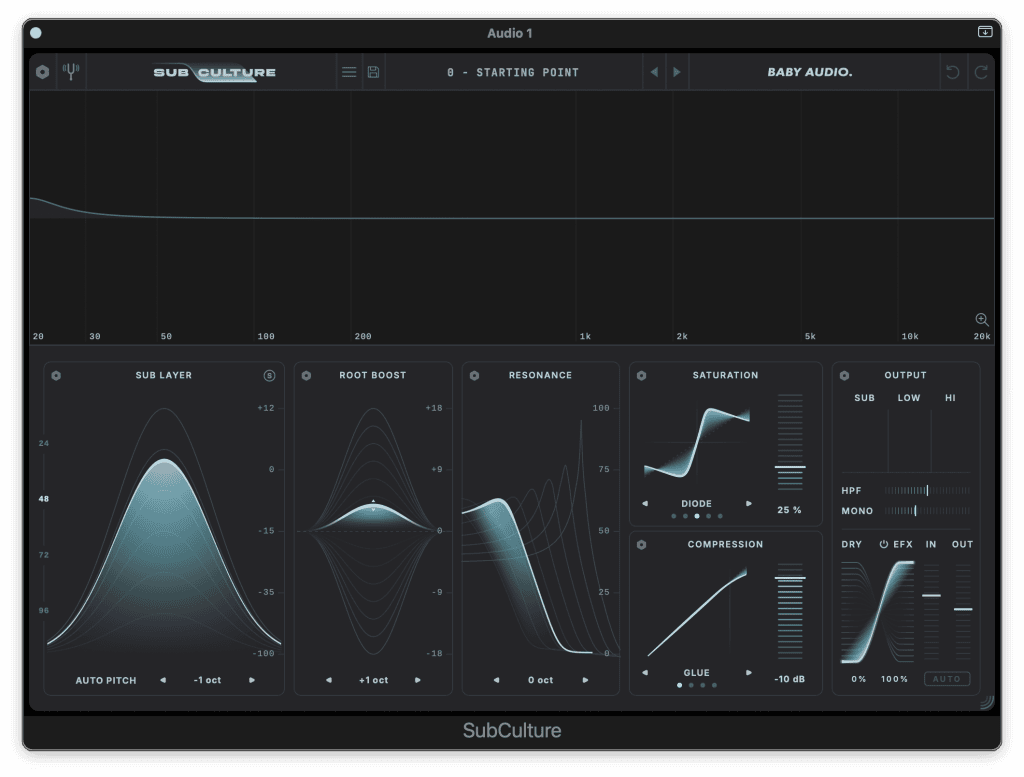Increase Resonance octave with right arrow
This screenshot has width=1024, height=777.
pyautogui.click(x=585, y=680)
